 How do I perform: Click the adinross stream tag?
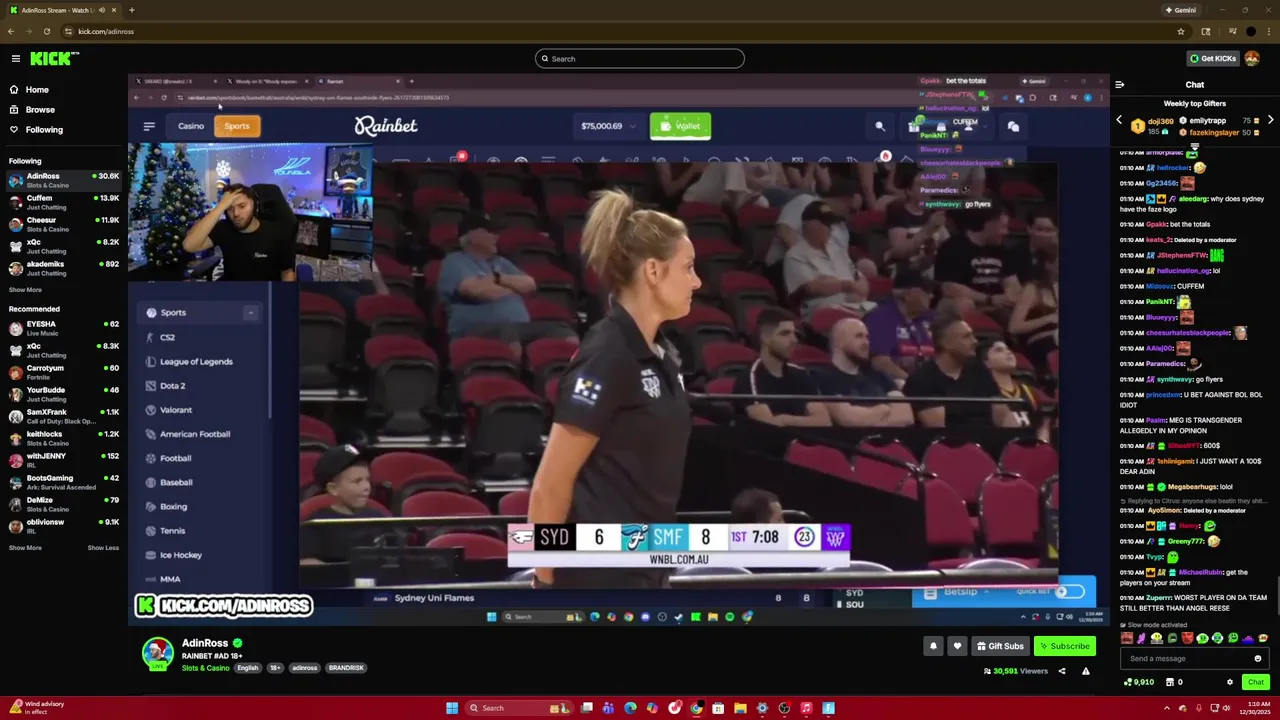[304, 668]
